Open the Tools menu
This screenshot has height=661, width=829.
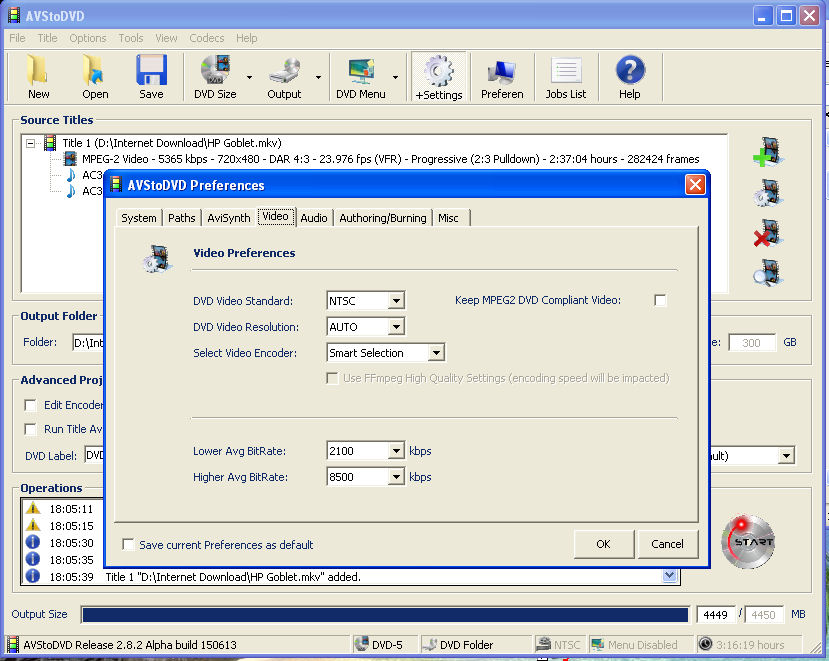point(131,38)
